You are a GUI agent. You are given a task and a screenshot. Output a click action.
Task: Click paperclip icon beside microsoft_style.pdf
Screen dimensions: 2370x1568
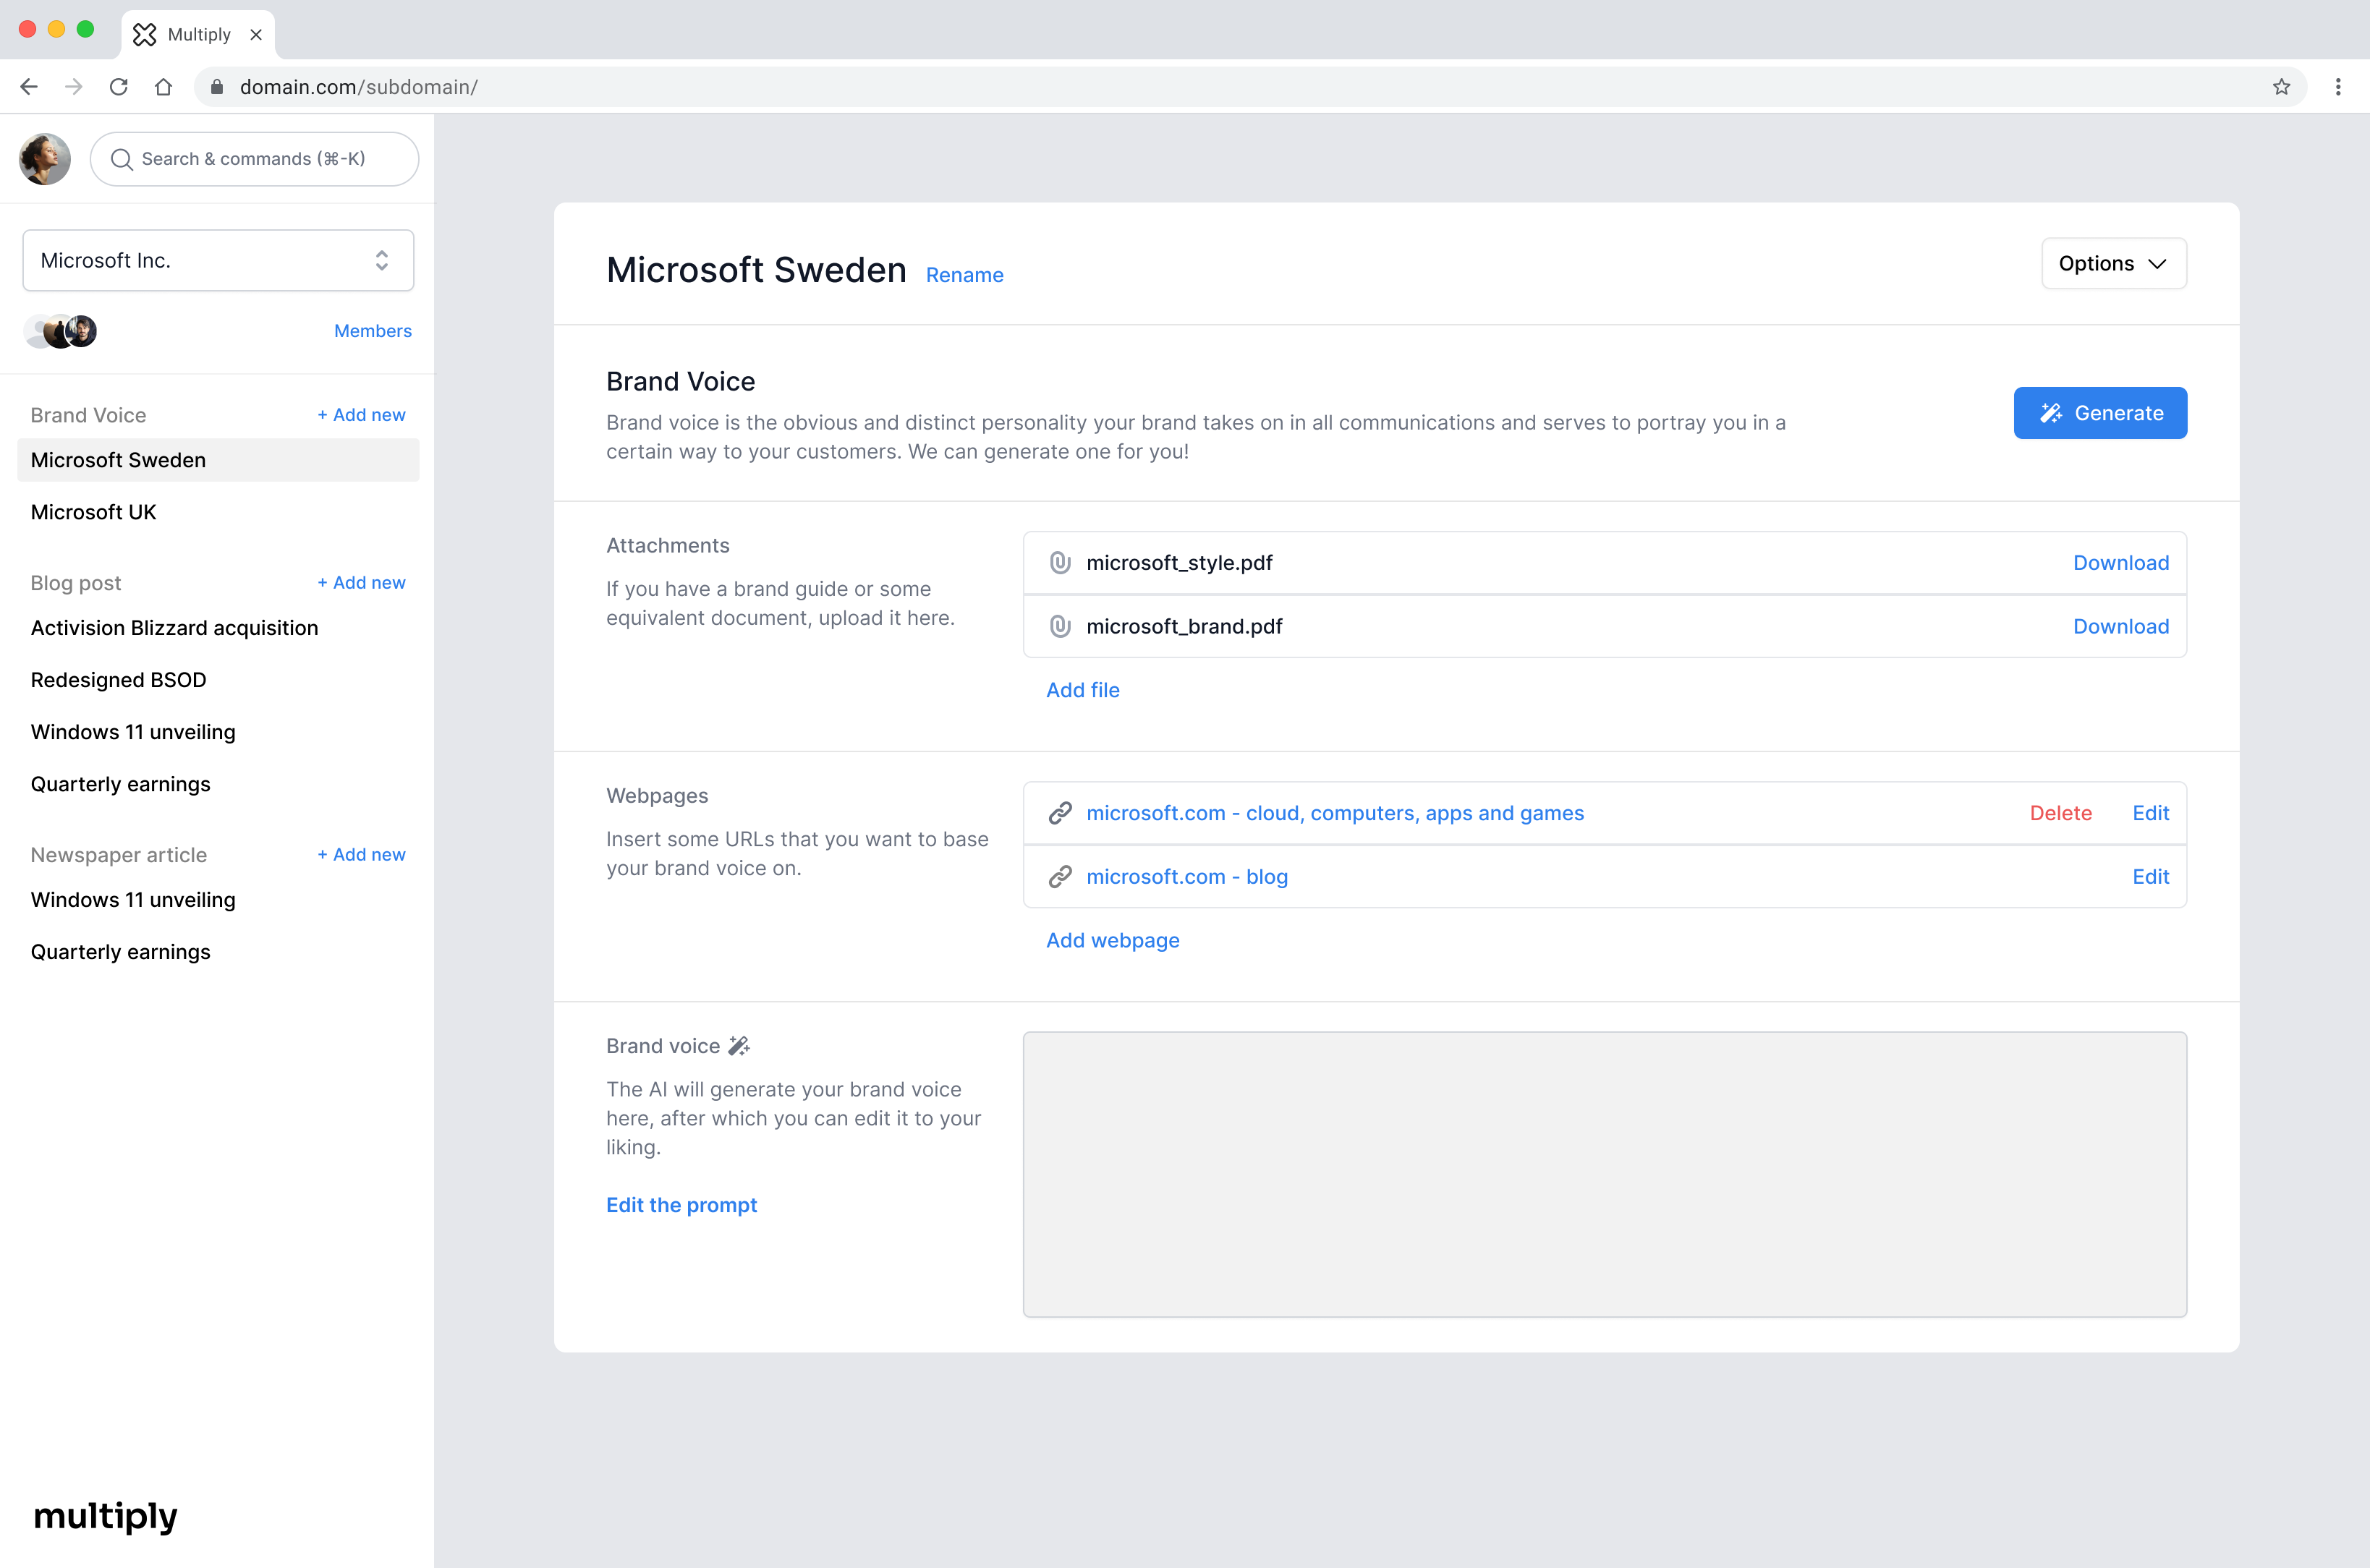click(x=1060, y=563)
